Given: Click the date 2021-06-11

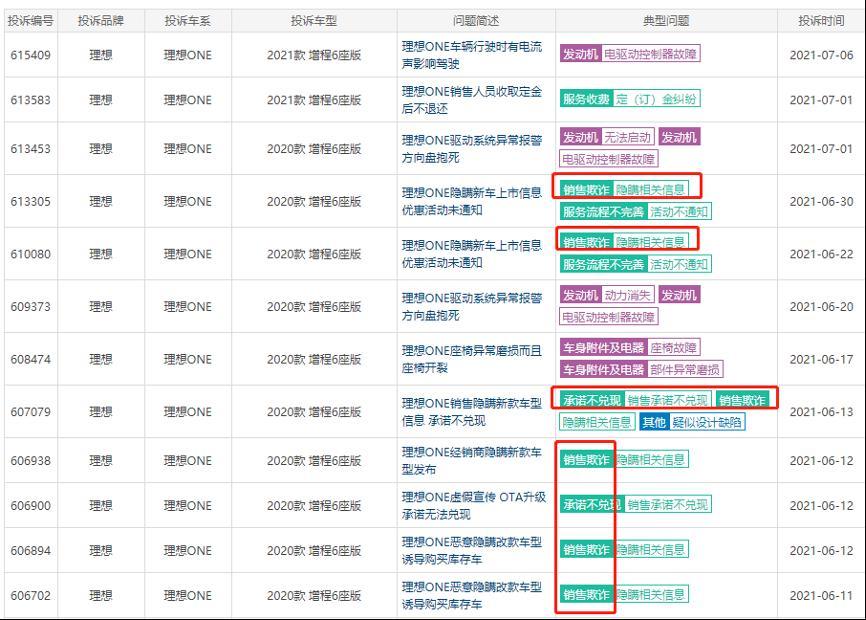Looking at the screenshot, I should click(x=821, y=595).
